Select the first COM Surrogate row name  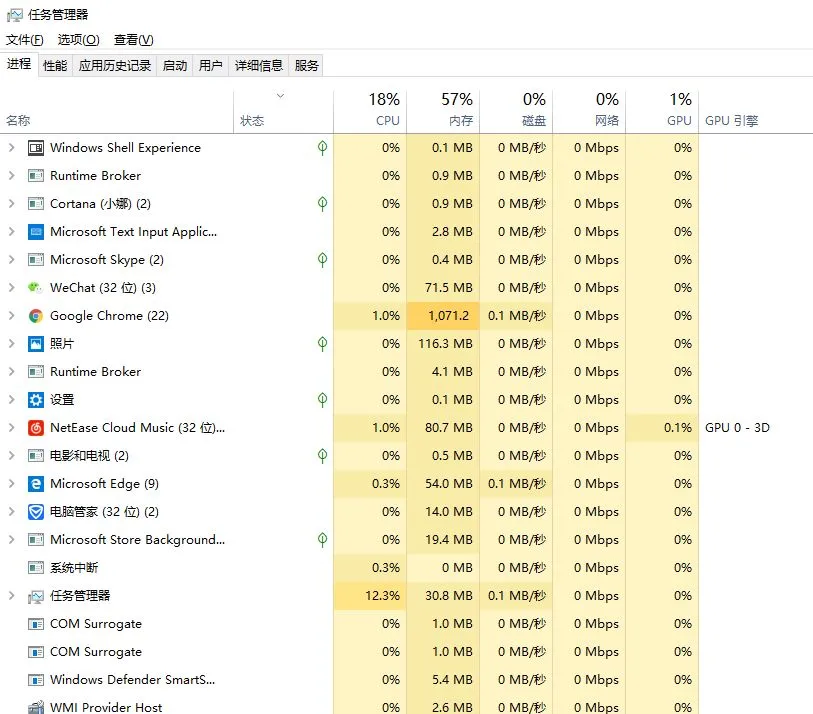tap(96, 624)
